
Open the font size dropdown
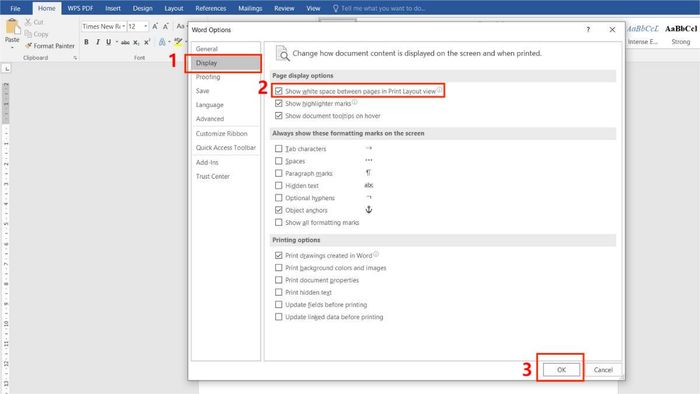click(x=146, y=27)
